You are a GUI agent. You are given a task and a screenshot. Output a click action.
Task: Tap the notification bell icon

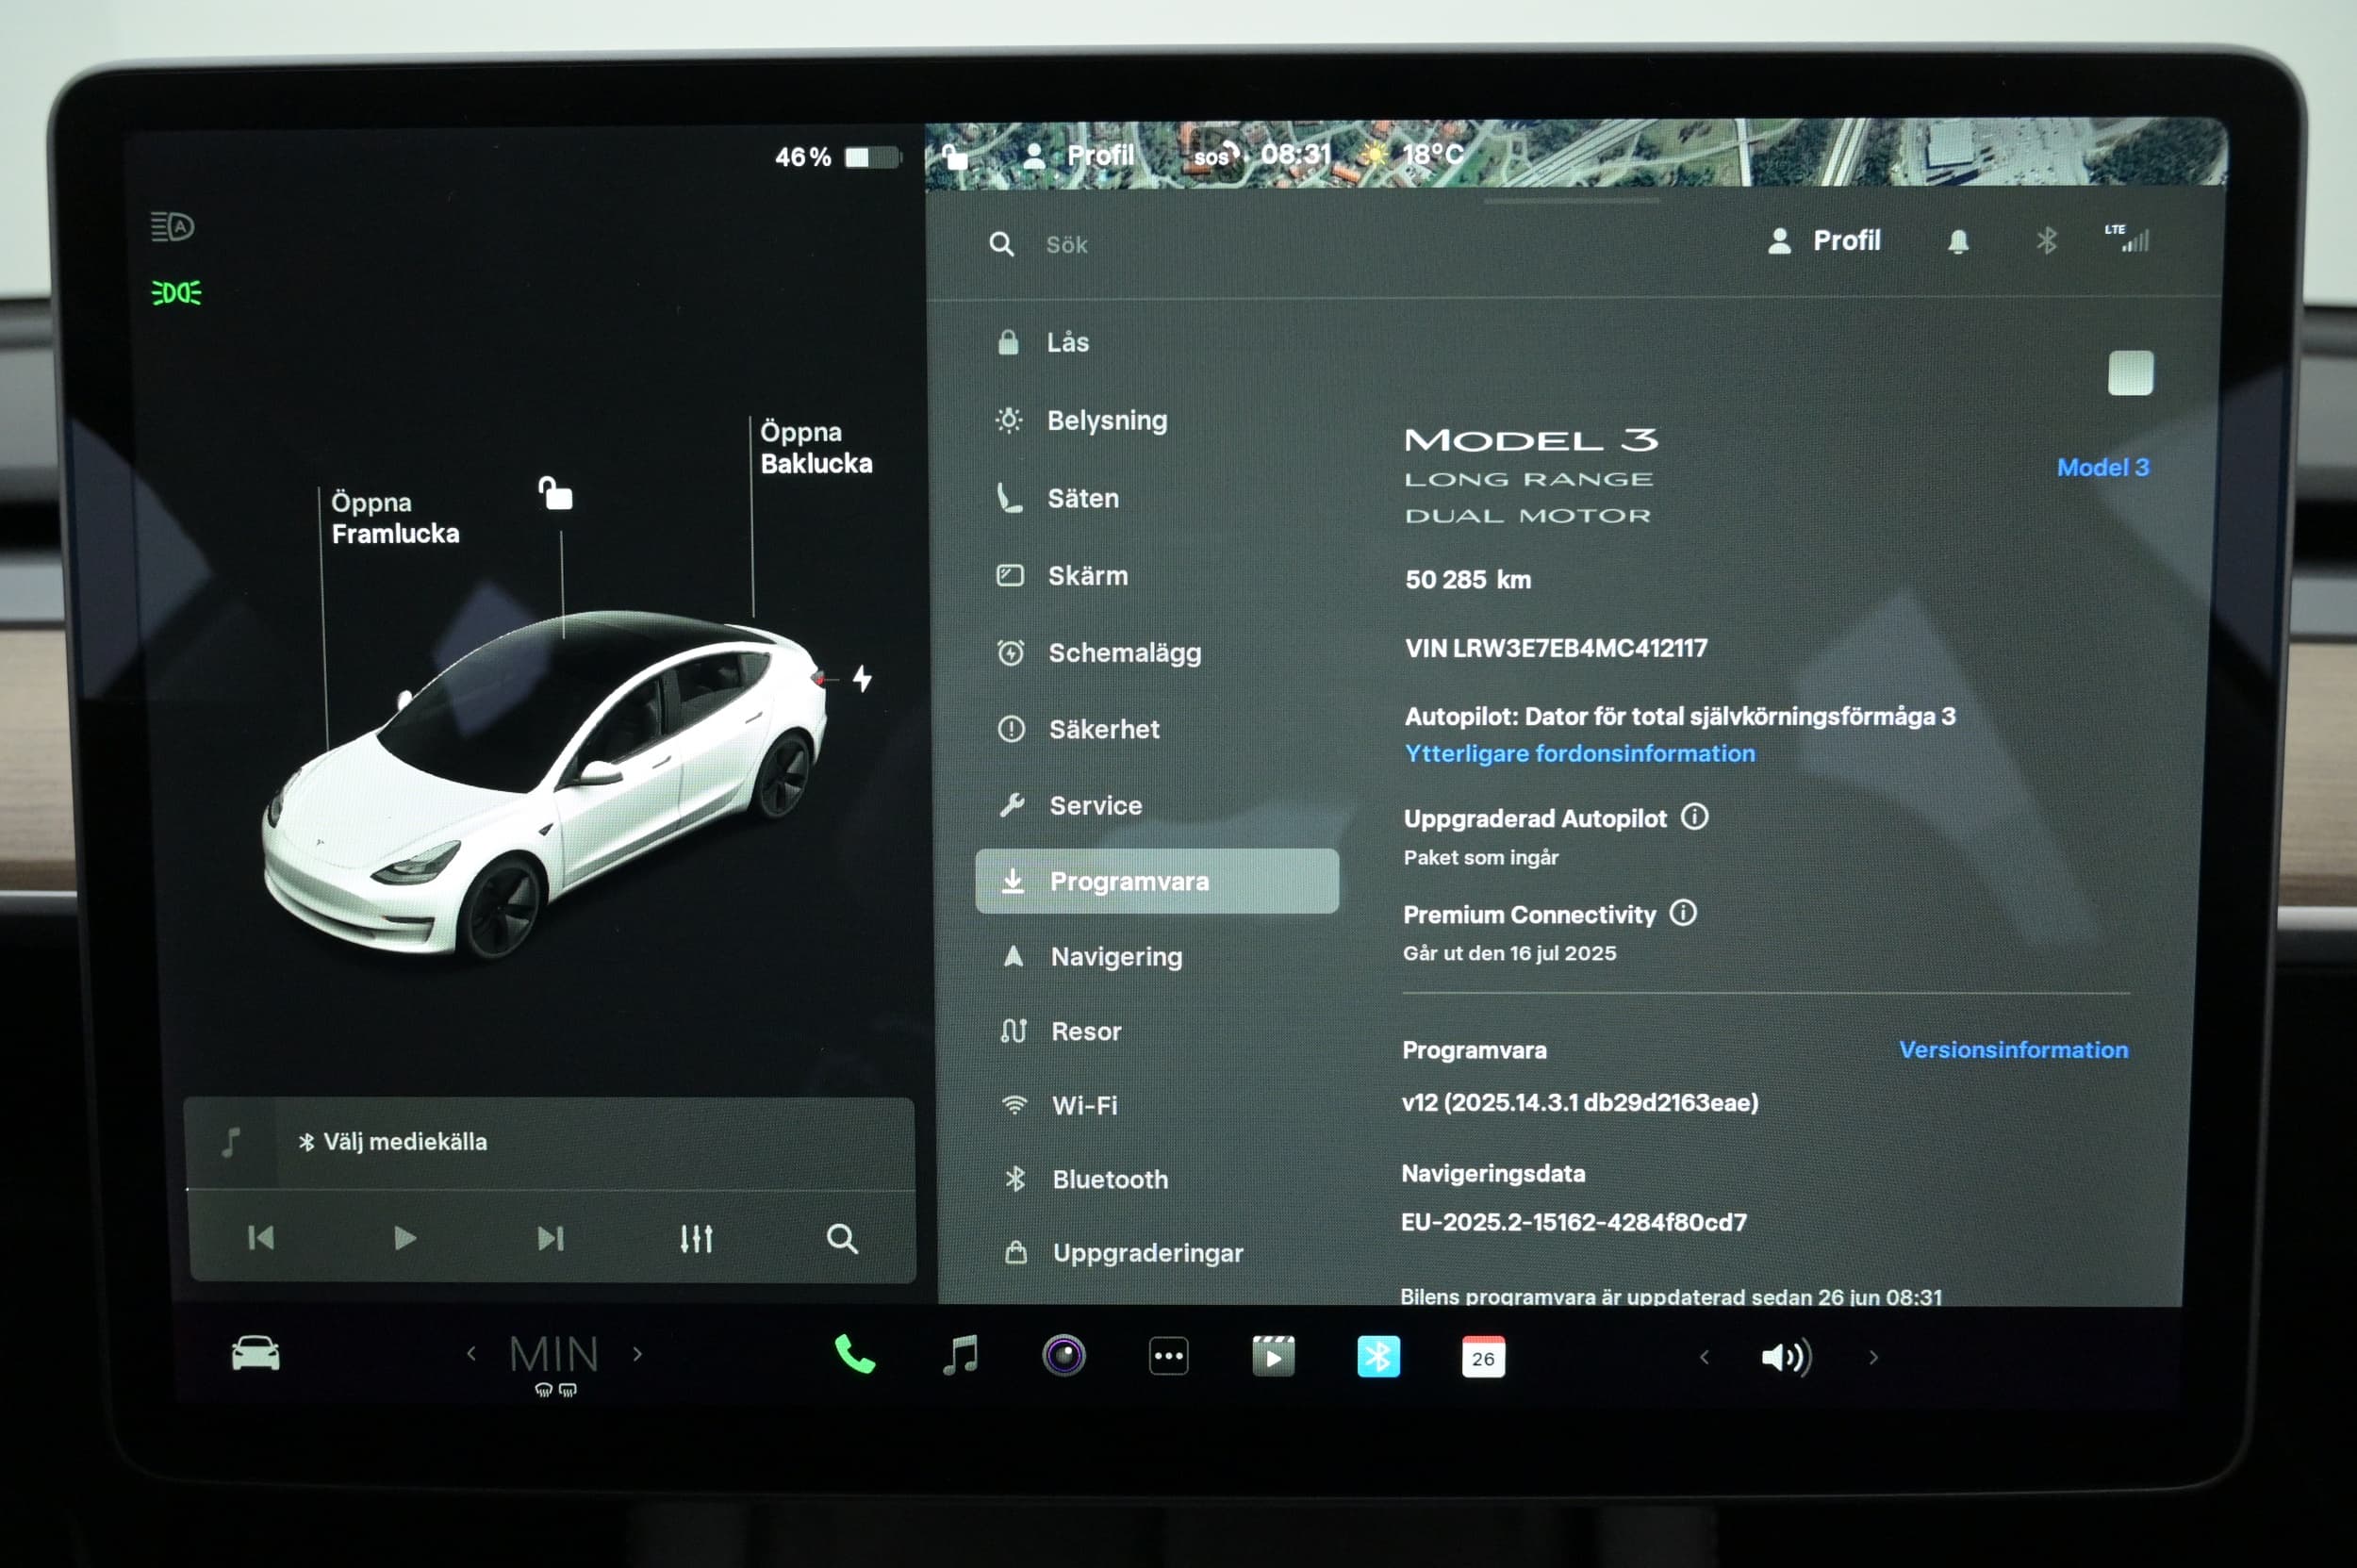[1958, 241]
